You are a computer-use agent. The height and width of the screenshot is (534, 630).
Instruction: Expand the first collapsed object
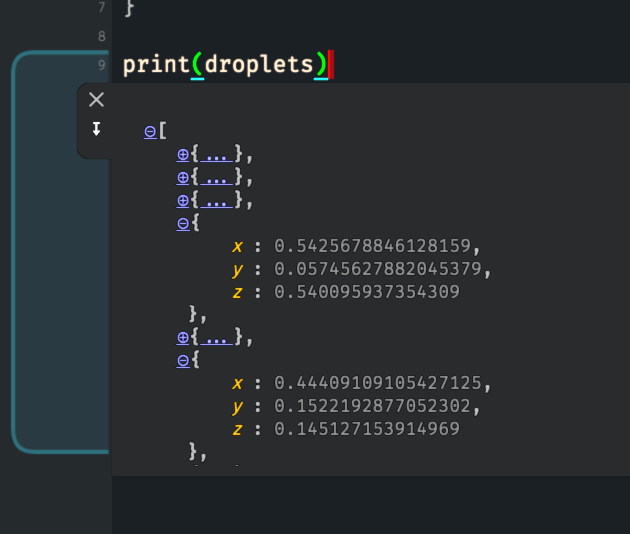(183, 154)
